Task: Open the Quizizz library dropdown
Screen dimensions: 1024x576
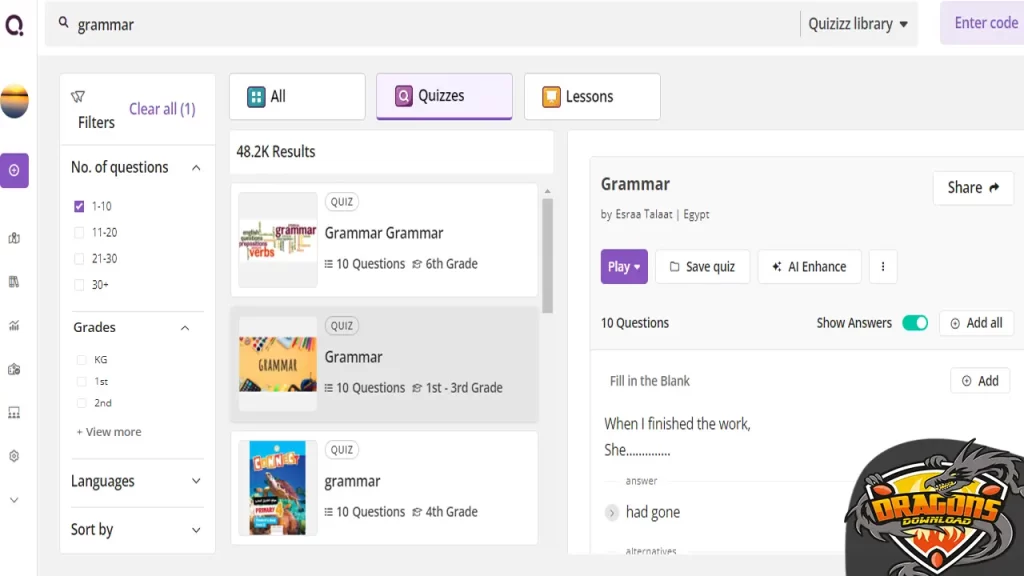Action: pos(858,23)
